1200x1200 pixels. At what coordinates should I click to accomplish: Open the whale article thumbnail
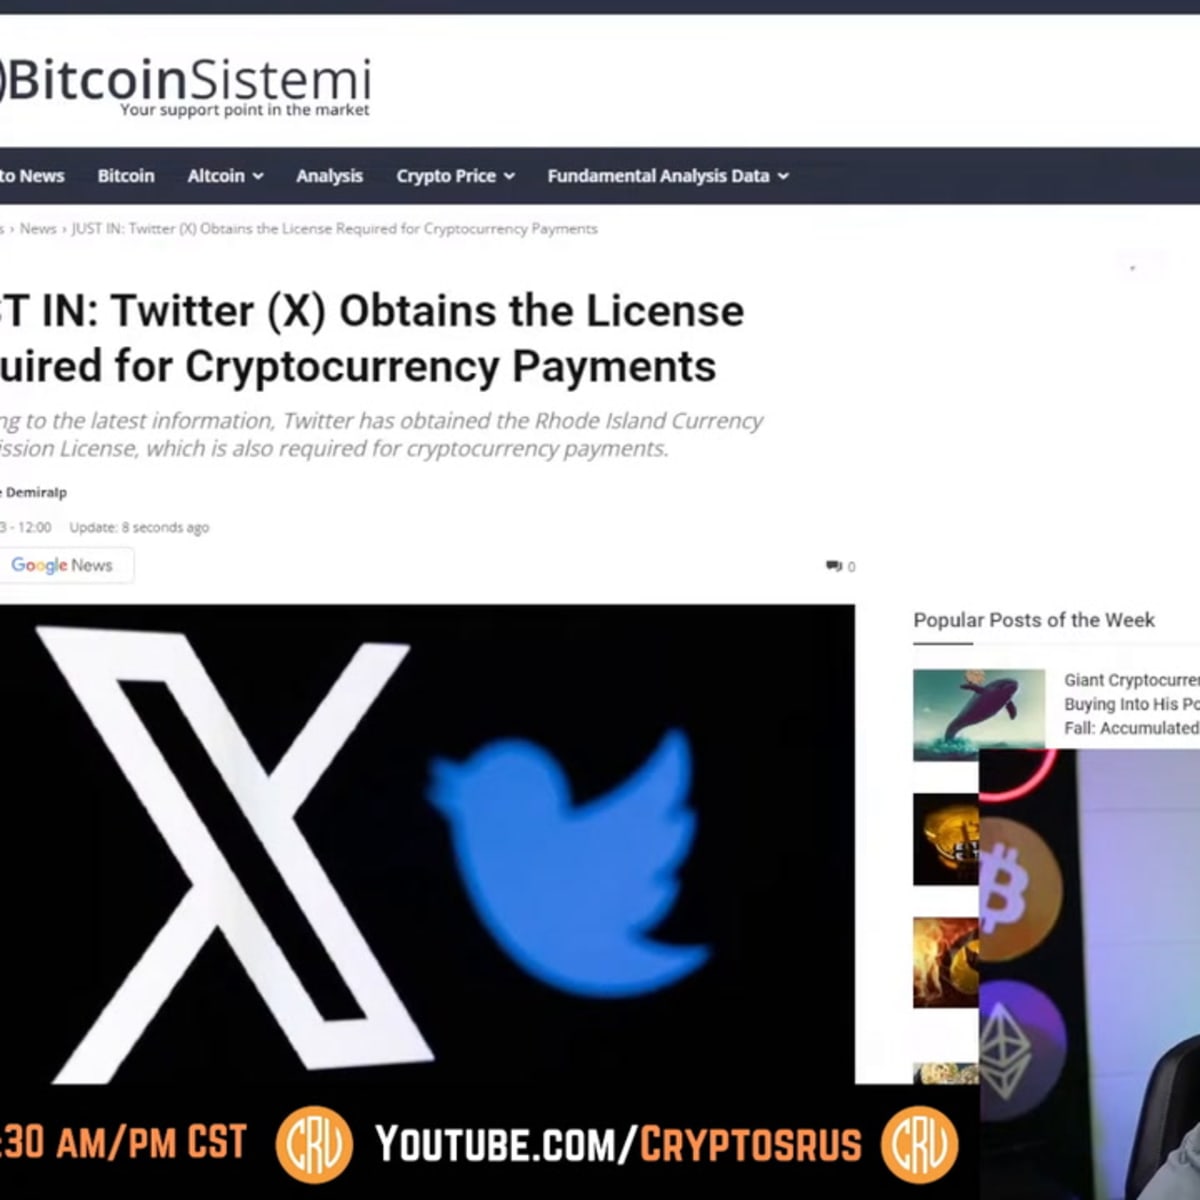click(978, 714)
